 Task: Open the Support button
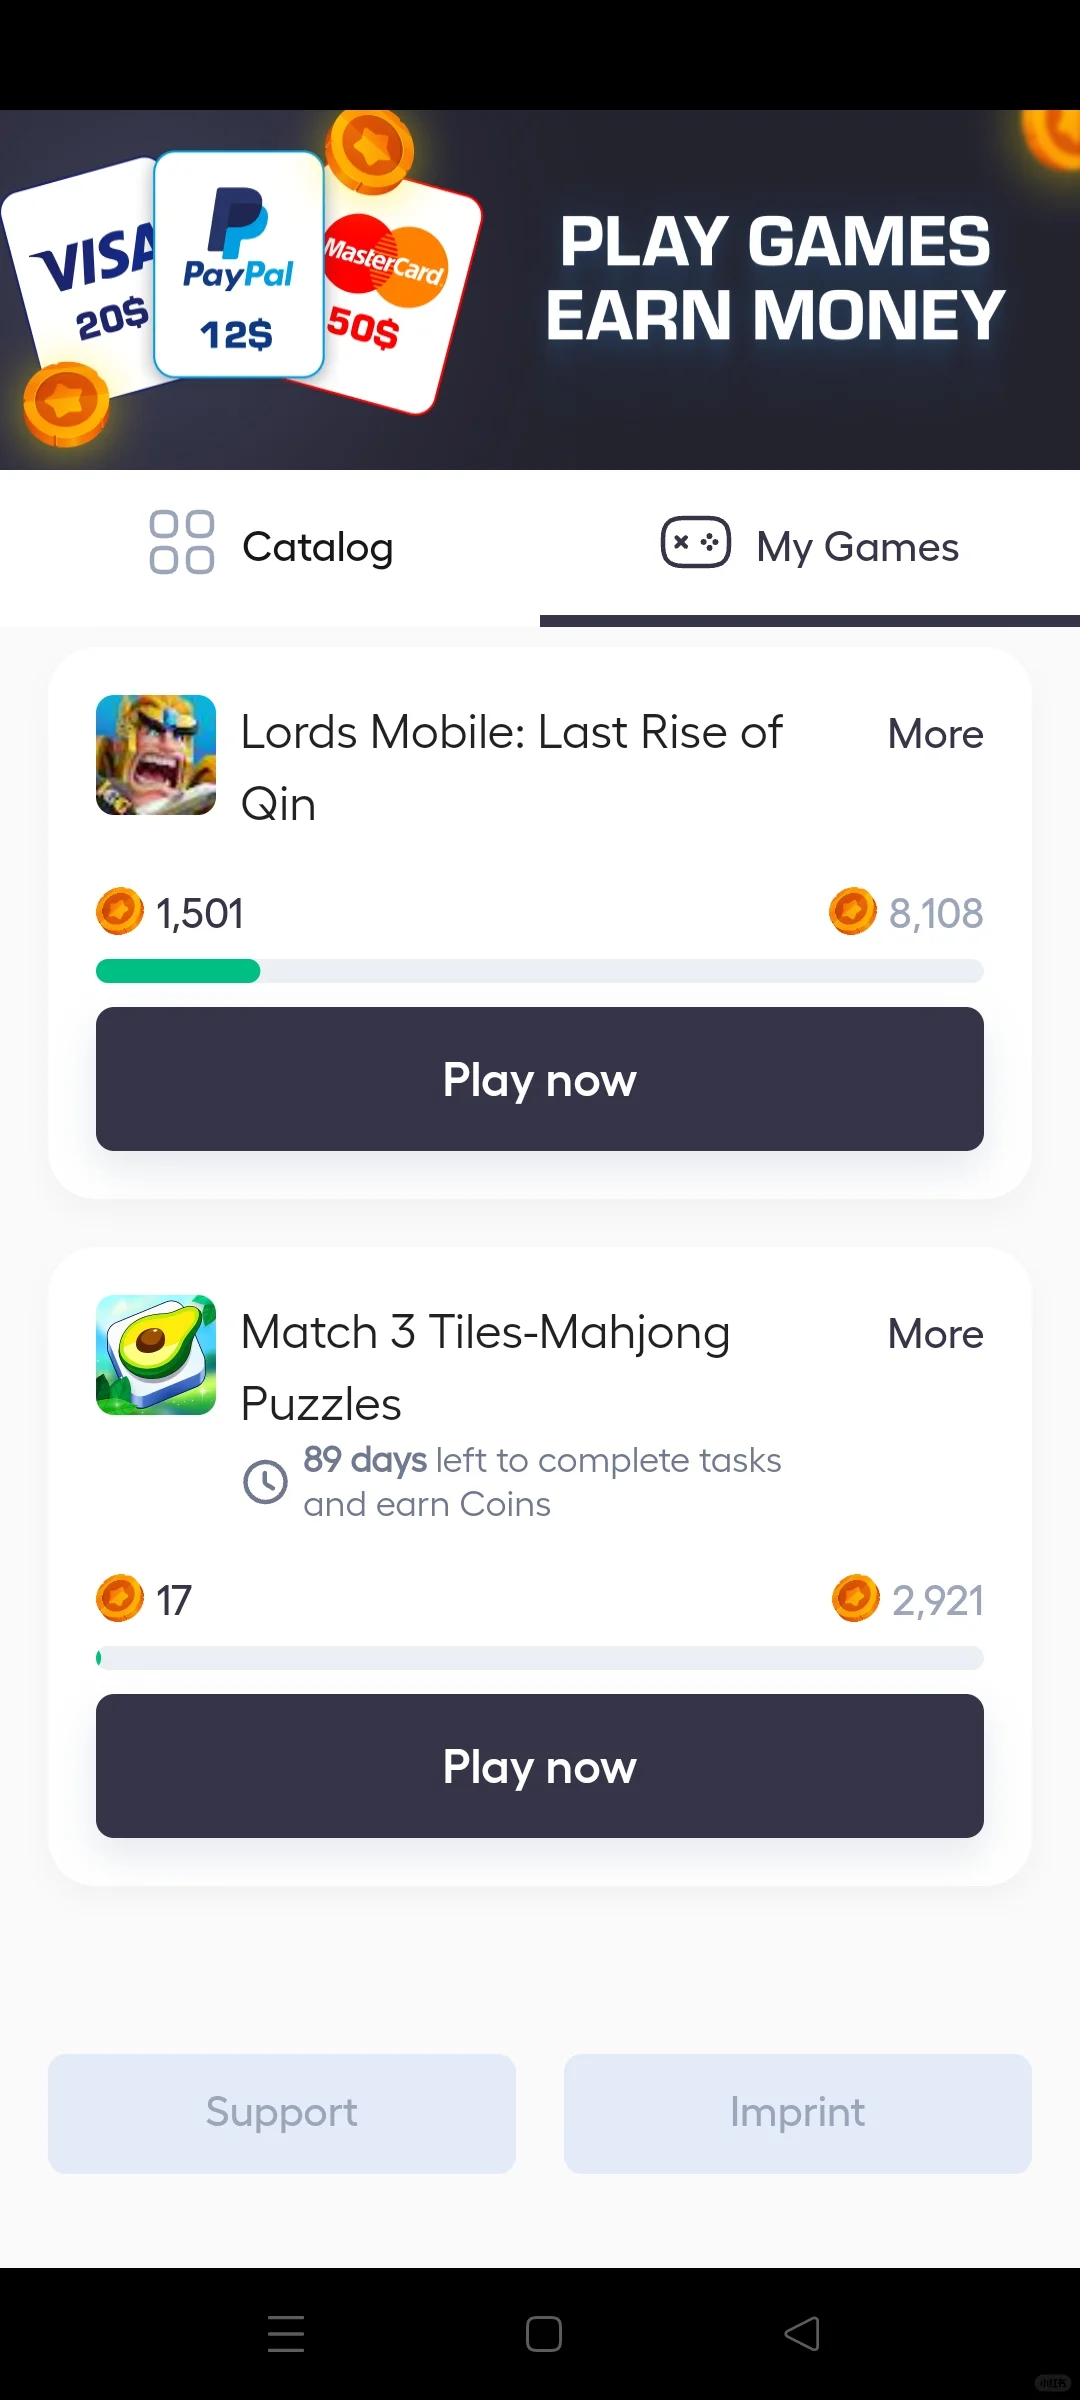(x=282, y=2113)
